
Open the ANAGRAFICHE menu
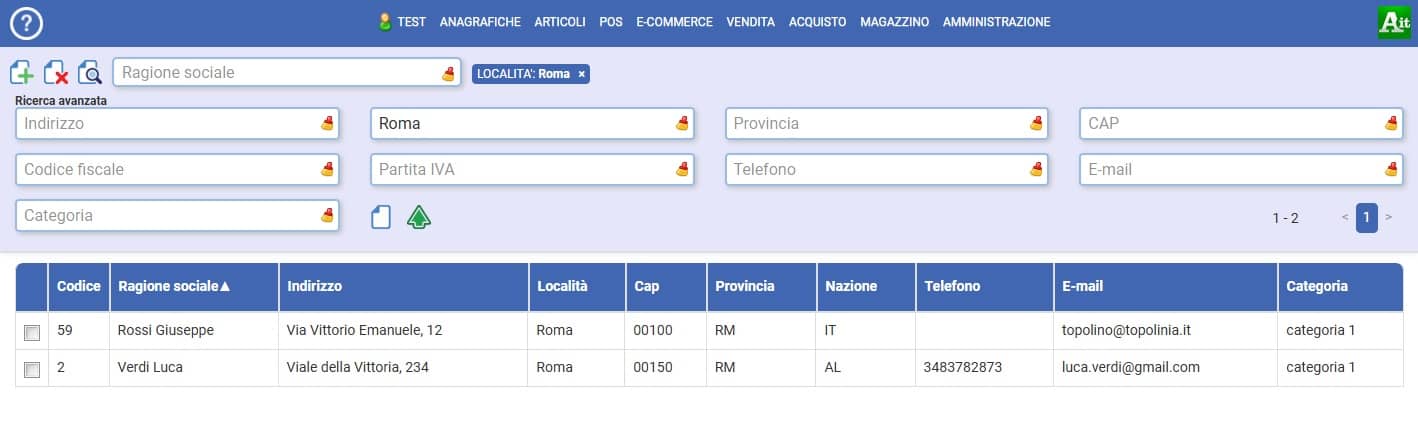click(480, 21)
